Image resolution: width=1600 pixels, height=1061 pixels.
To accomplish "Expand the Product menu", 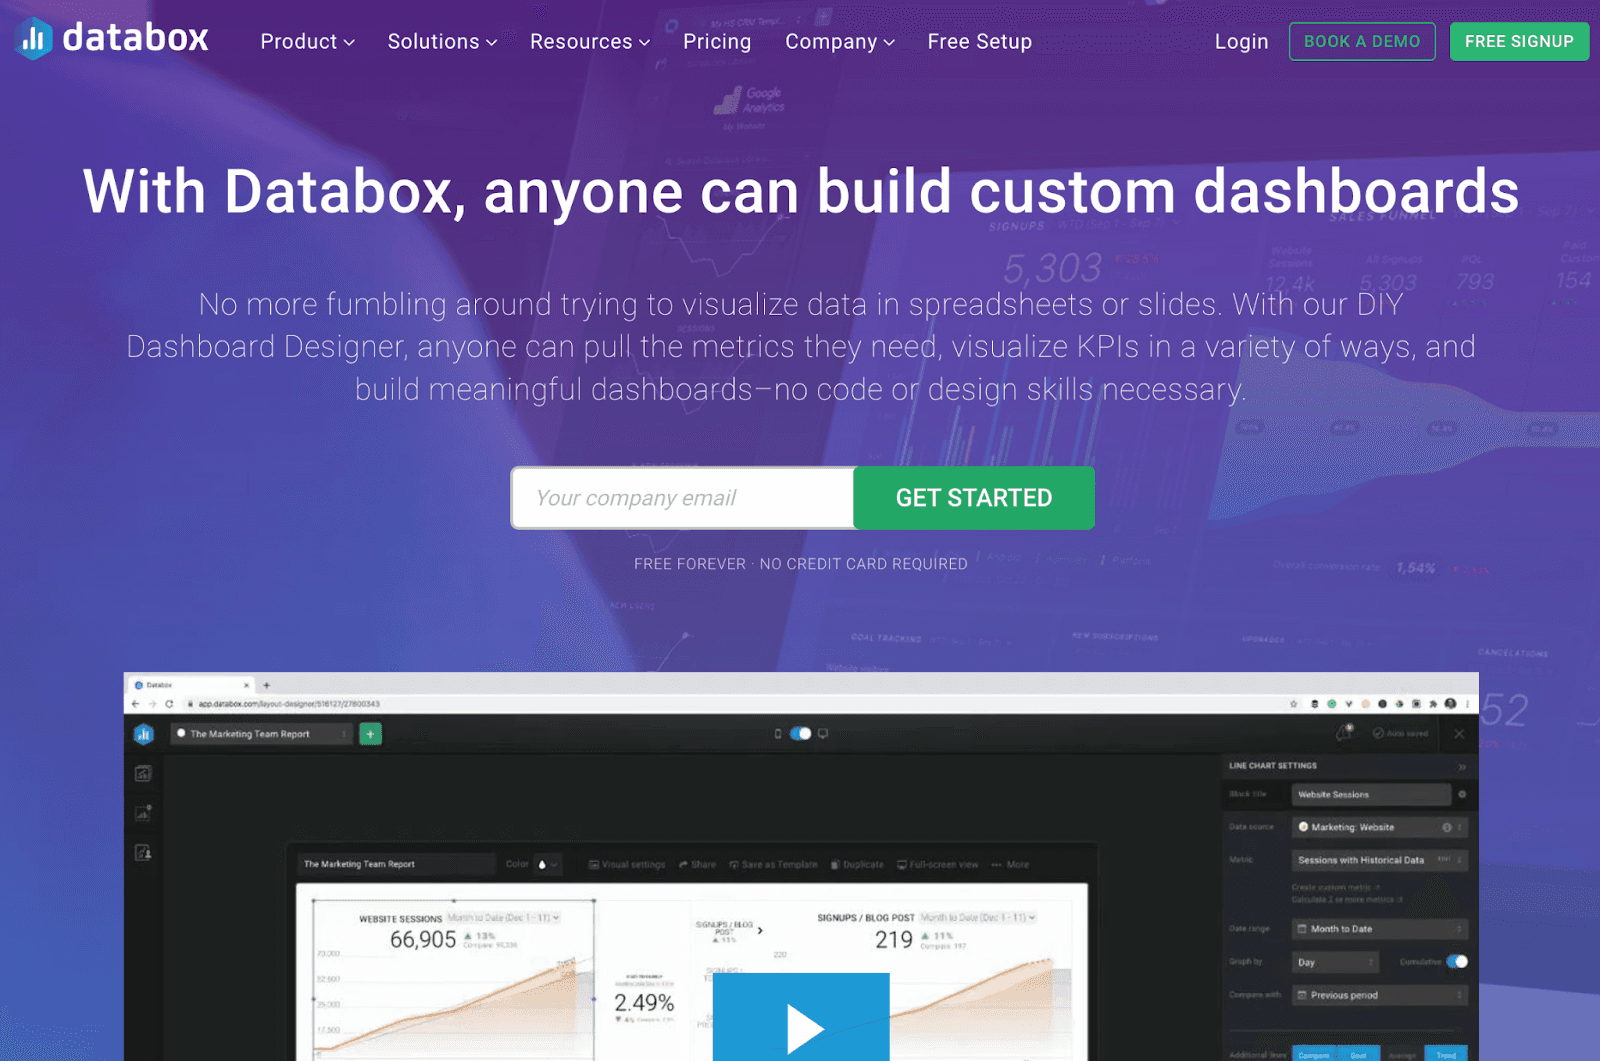I will tap(307, 42).
